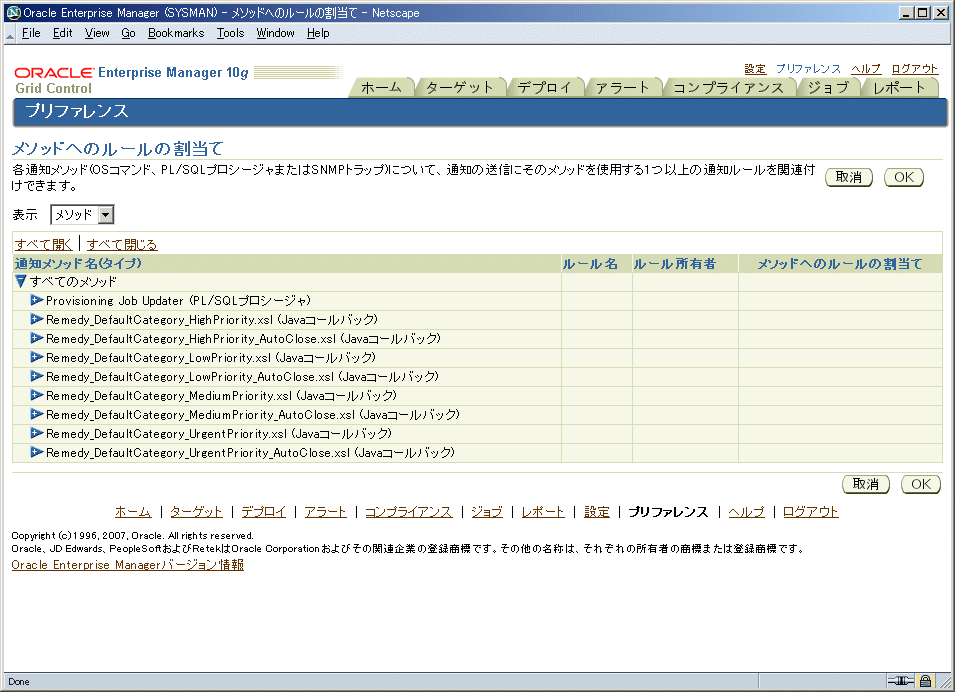The height and width of the screenshot is (692, 955).
Task: Click the footer 設定 link
Action: 597,512
